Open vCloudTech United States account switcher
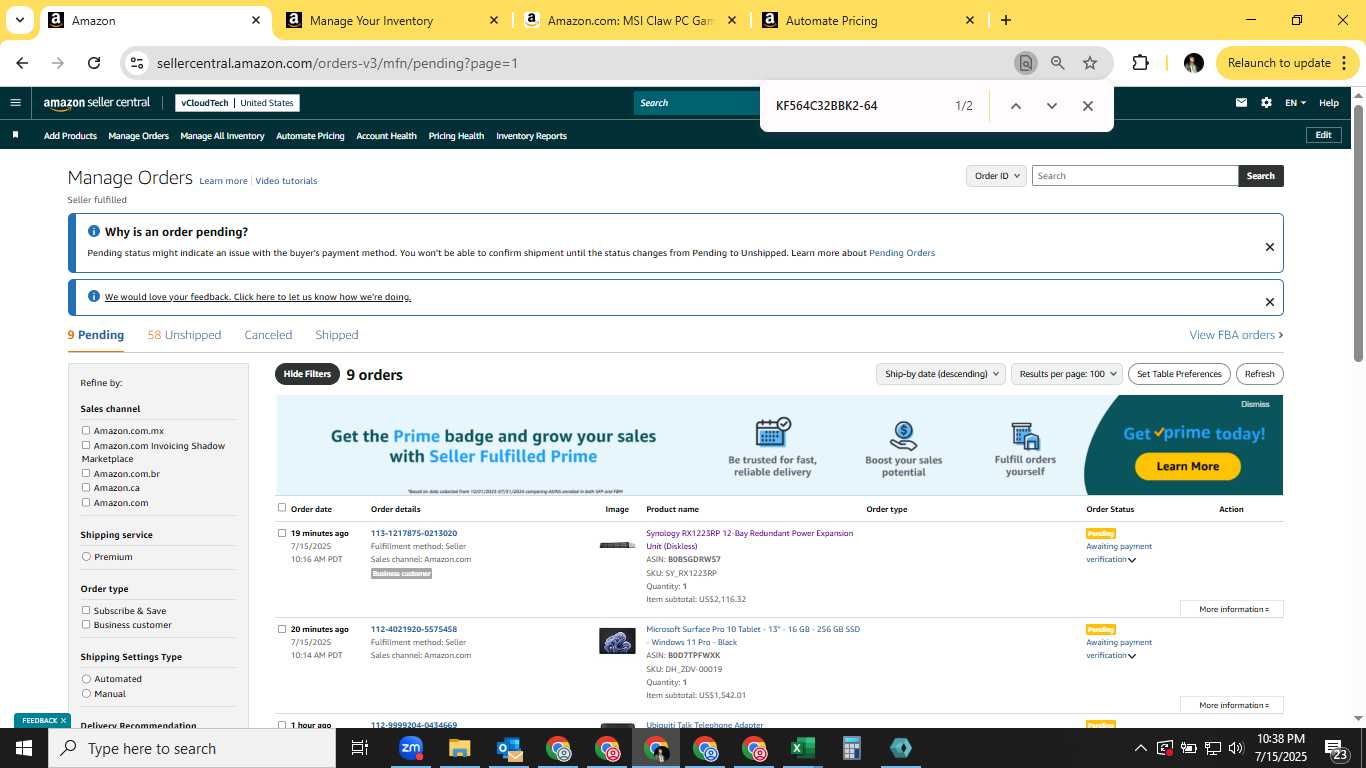 click(237, 103)
